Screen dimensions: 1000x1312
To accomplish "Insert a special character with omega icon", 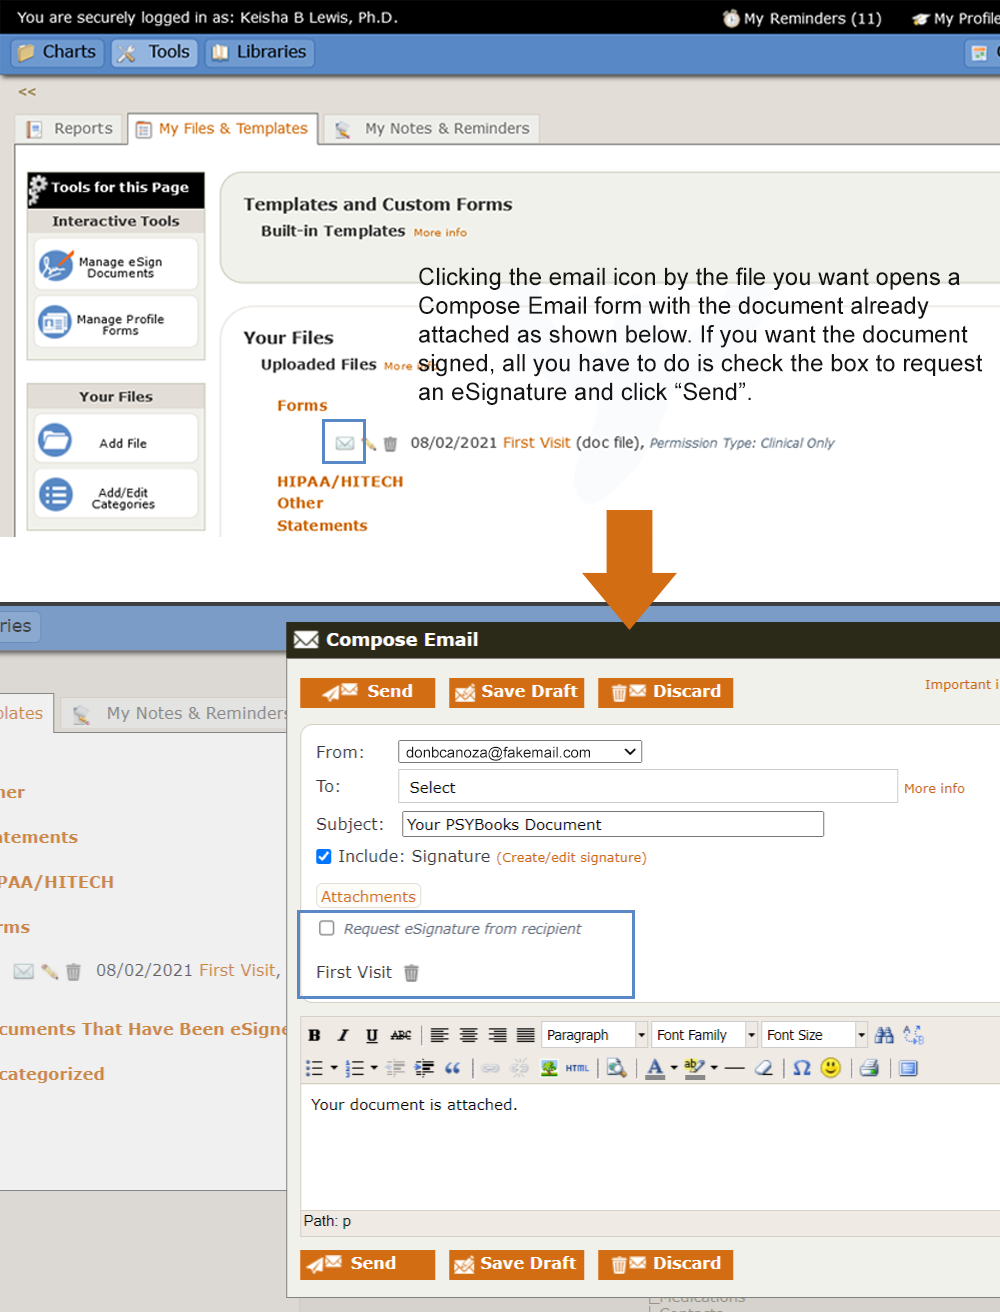I will (802, 1068).
